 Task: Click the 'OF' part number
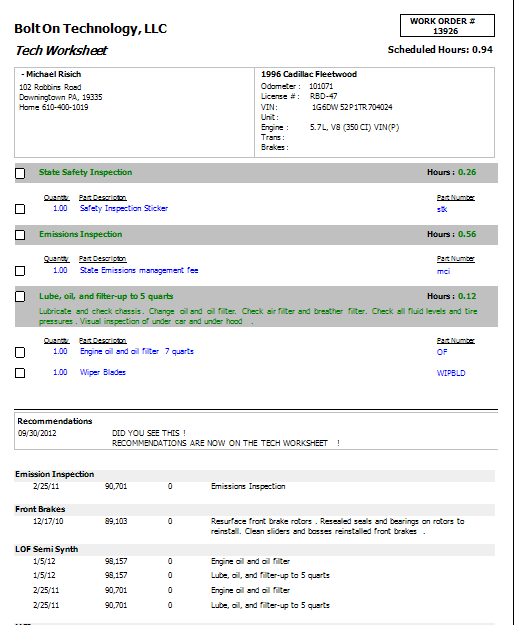[x=442, y=352]
